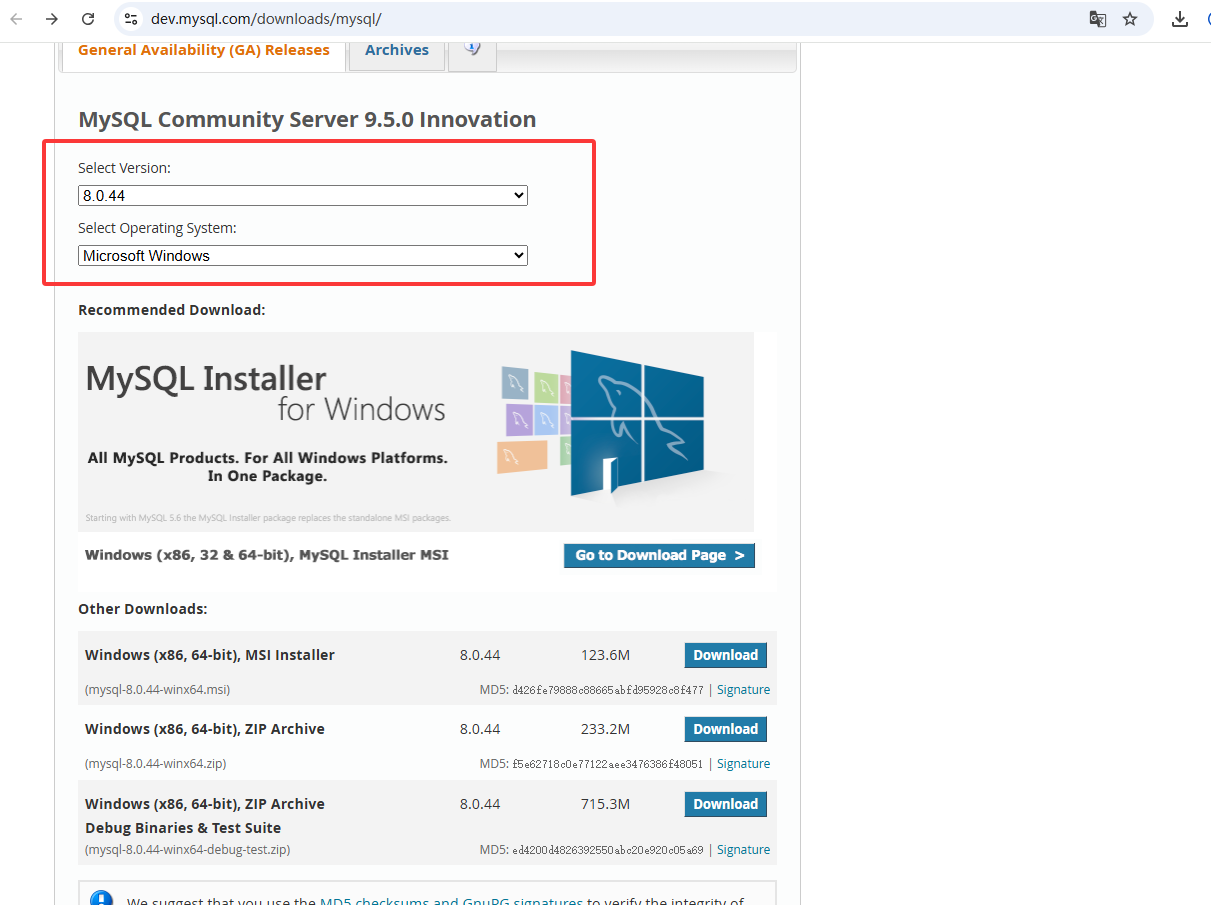Viewport: 1211px width, 905px height.
Task: Open site information icon in address bar
Action: click(x=130, y=19)
